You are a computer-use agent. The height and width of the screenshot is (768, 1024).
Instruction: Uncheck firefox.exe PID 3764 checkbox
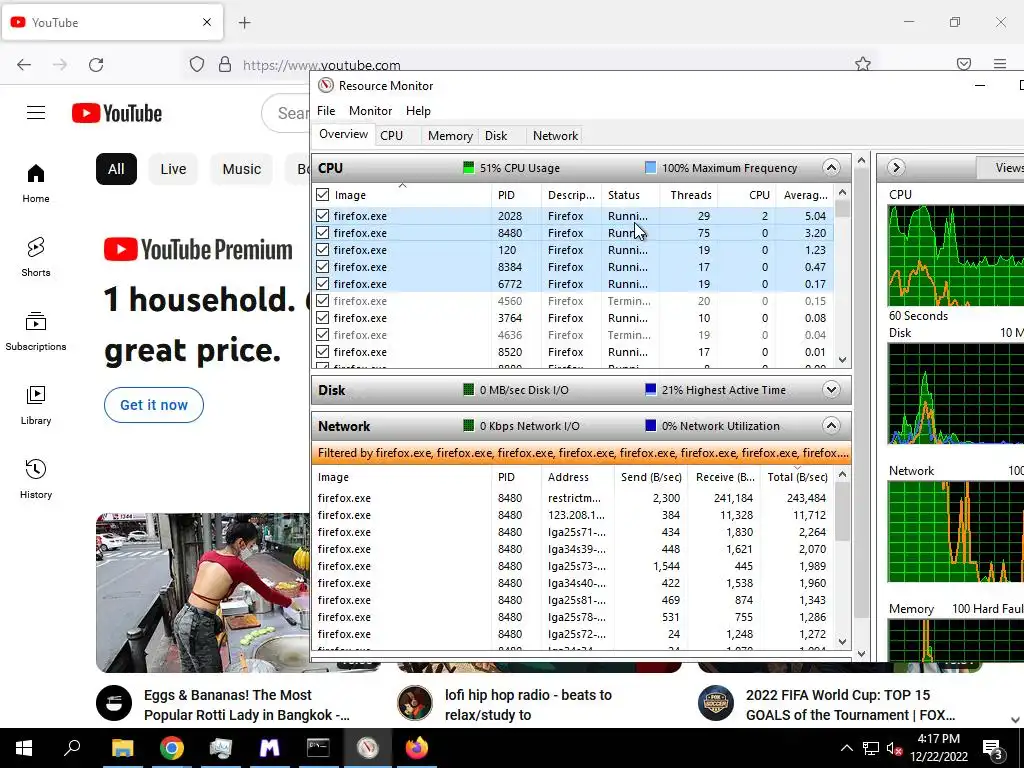(x=323, y=317)
